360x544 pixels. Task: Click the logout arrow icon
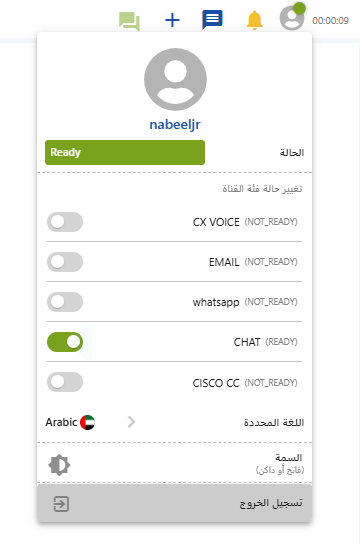click(61, 504)
